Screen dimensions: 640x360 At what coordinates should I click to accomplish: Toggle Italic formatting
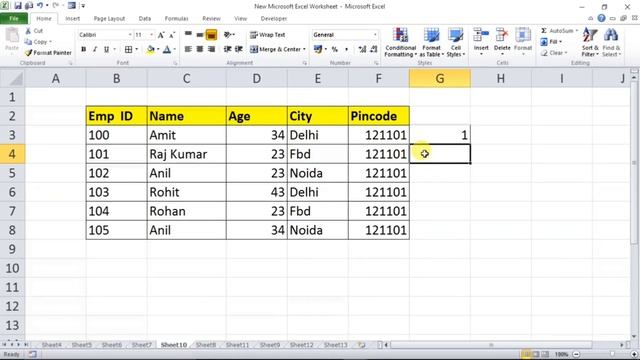pos(95,49)
